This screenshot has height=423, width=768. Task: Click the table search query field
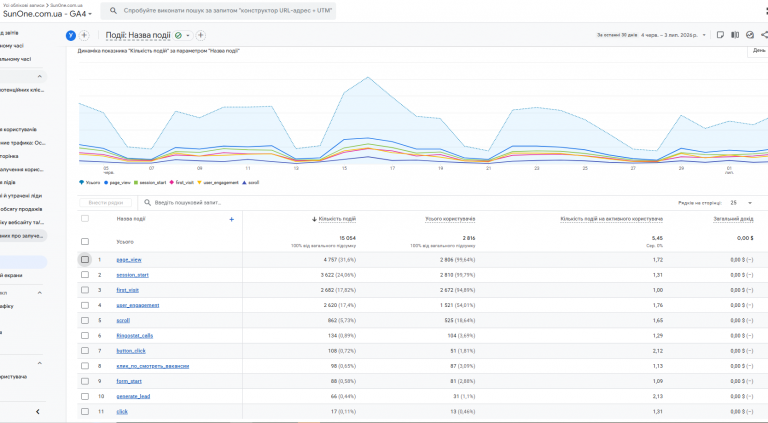(x=188, y=203)
